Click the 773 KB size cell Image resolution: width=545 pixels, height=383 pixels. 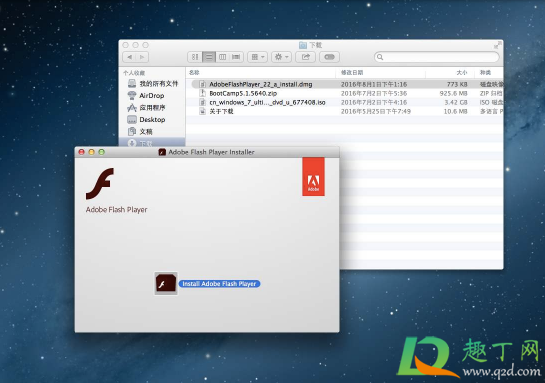point(457,84)
